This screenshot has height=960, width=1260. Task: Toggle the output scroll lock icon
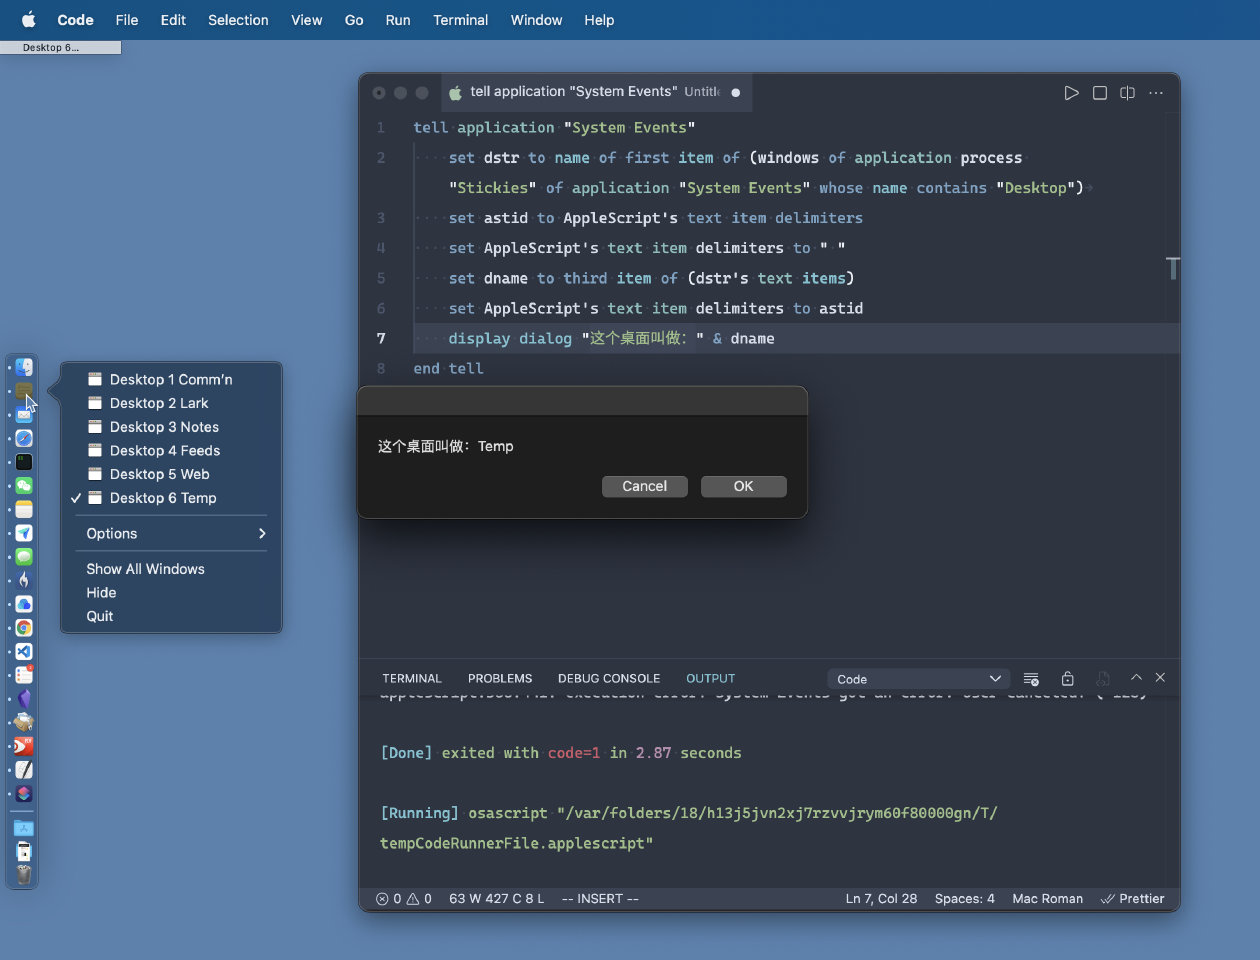point(1067,679)
